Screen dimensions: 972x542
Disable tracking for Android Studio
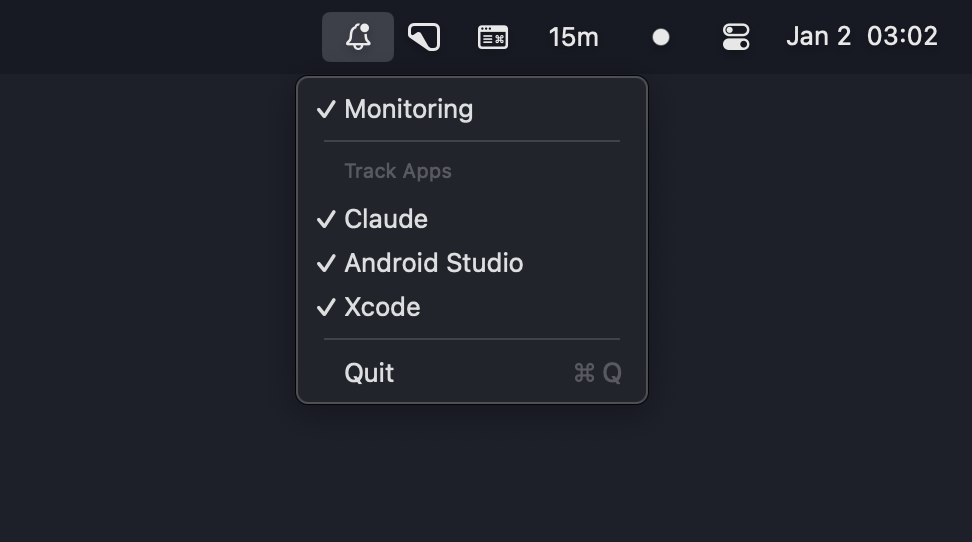tap(434, 264)
